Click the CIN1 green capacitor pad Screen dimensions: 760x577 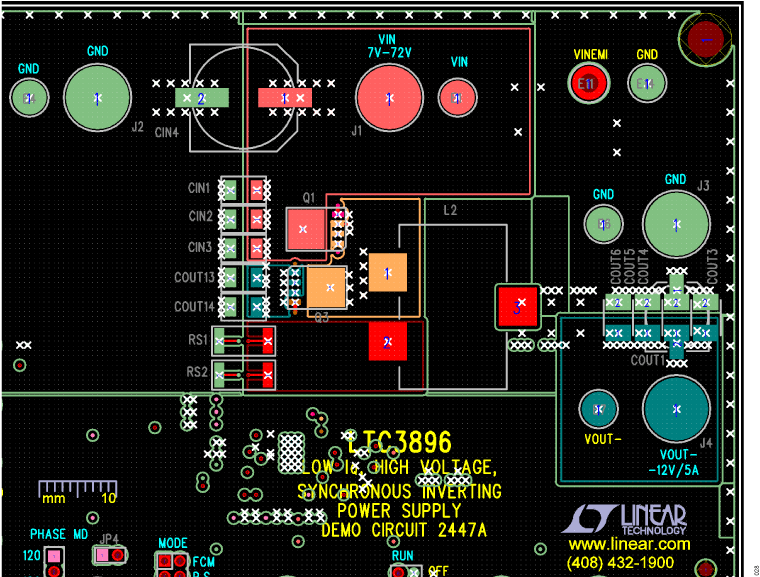tap(230, 190)
